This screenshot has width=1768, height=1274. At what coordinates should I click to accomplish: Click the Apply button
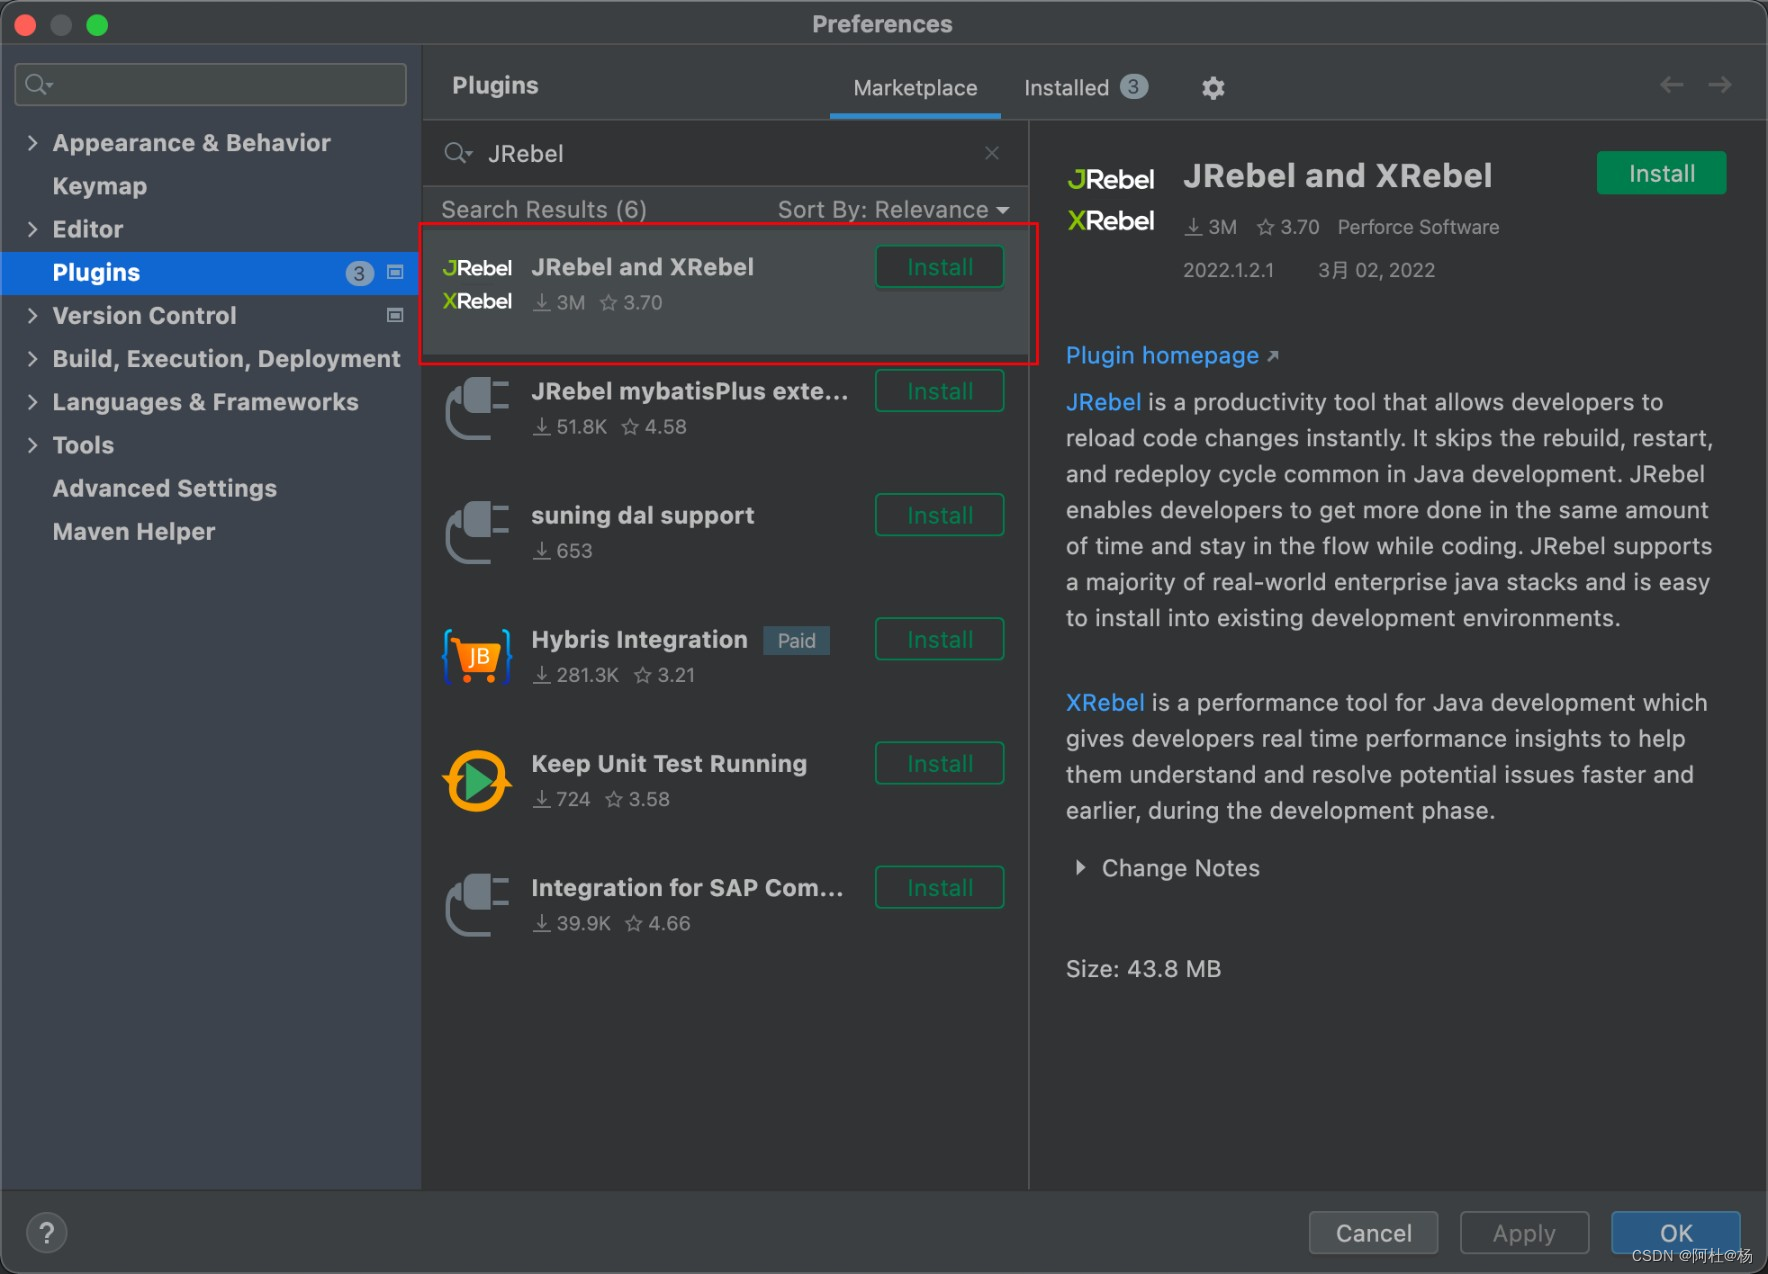(1524, 1233)
